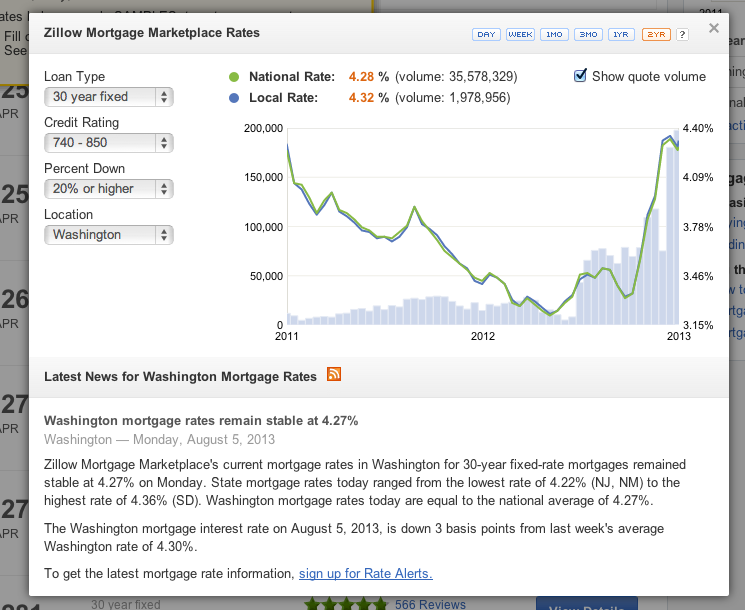Click the National Rate 4.28 value
This screenshot has height=610, width=745.
click(361, 76)
